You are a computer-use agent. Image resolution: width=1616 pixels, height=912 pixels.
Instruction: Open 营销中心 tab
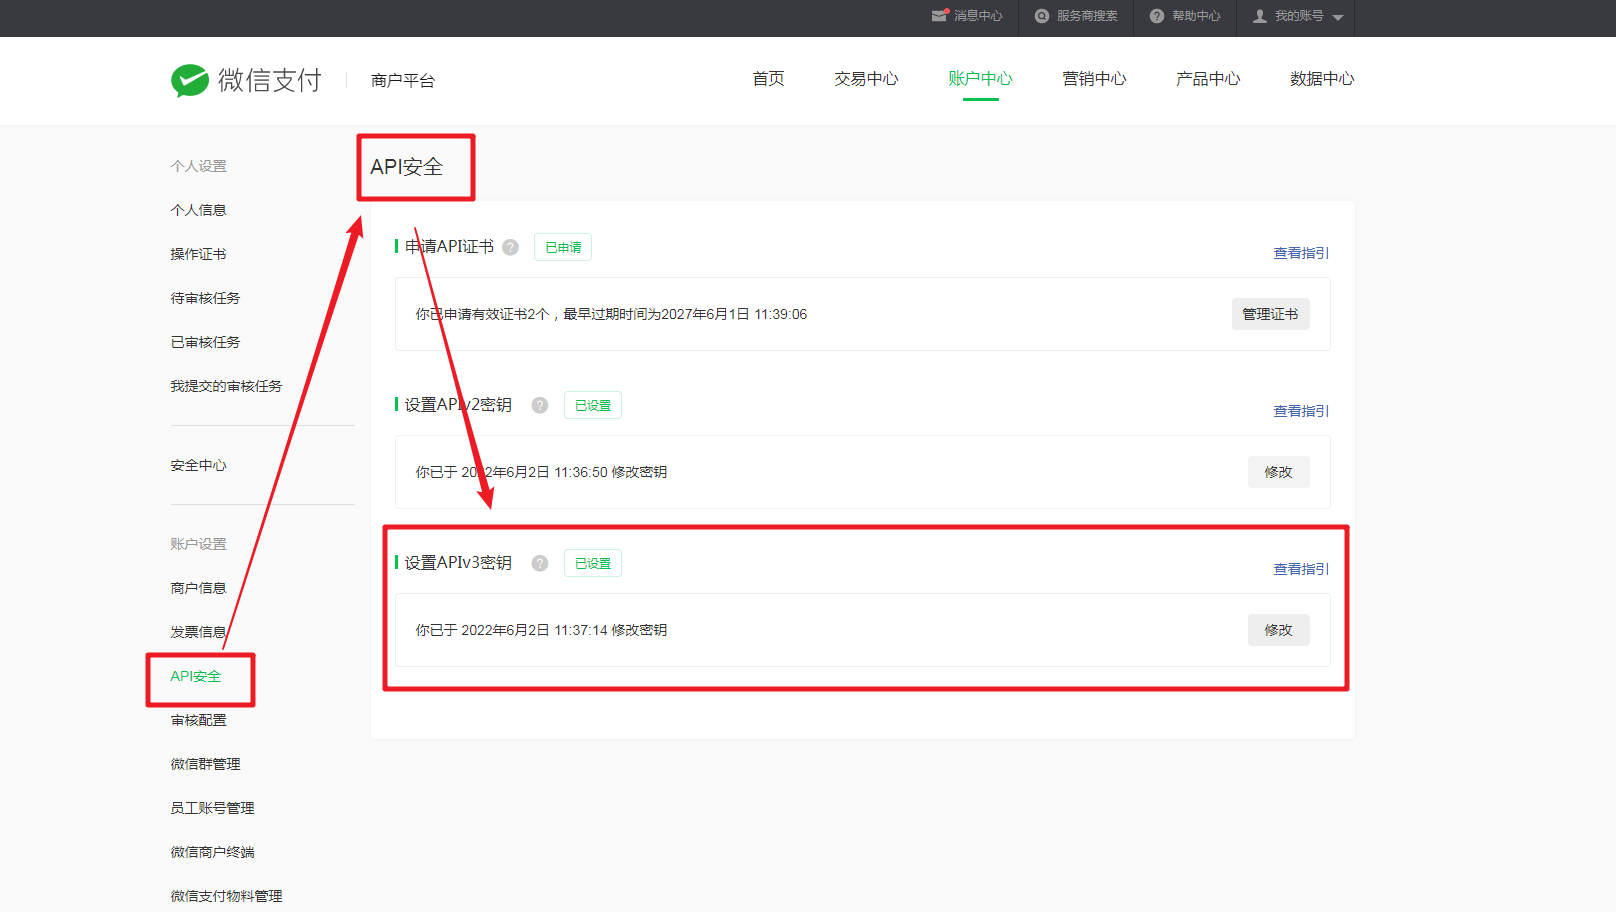1094,79
